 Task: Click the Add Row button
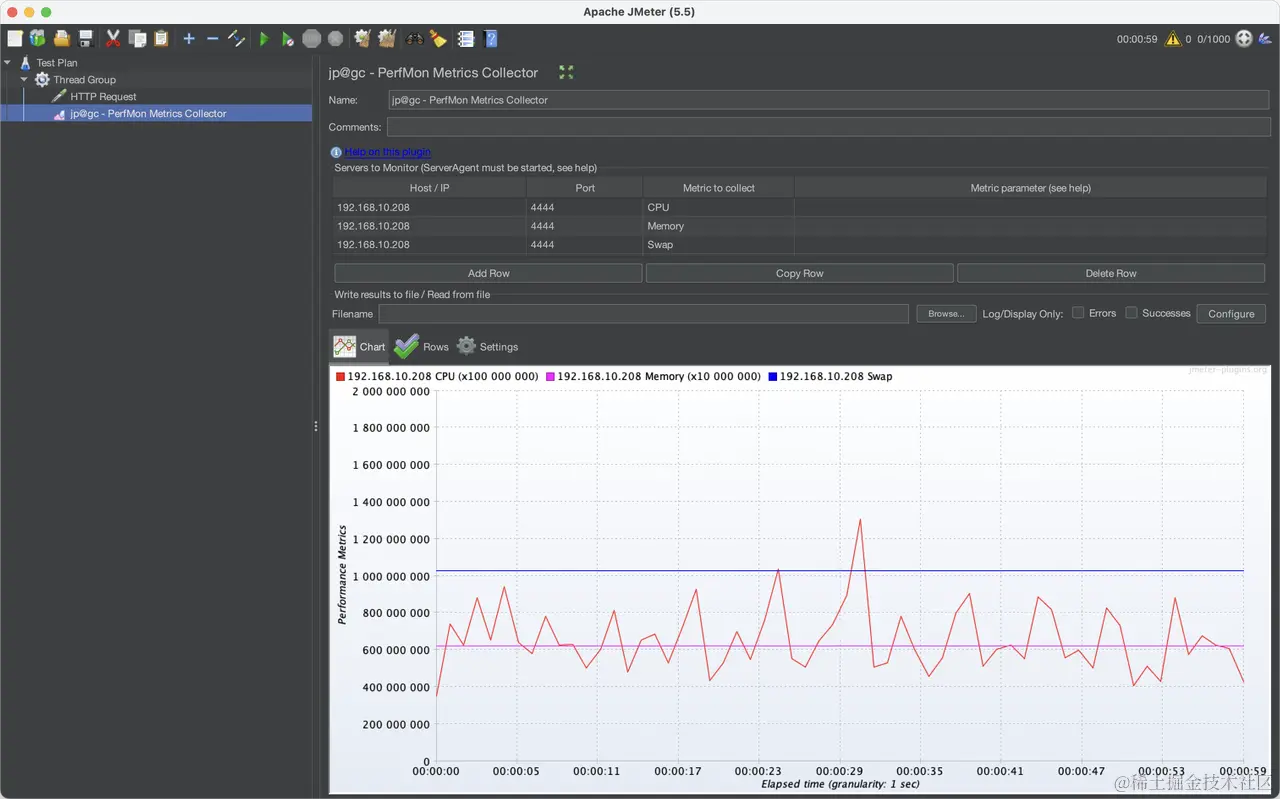[488, 273]
